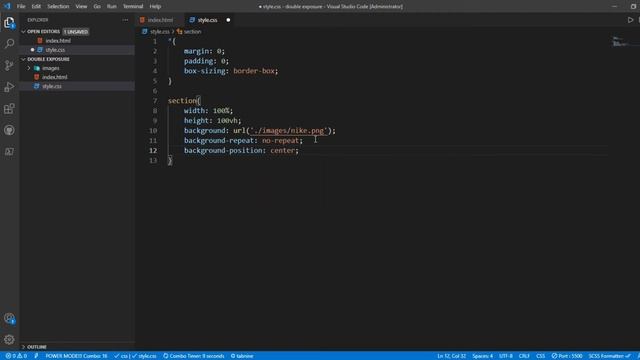Open index.html in Double Exposure folder
Viewport: 640px width, 360px height.
point(55,77)
